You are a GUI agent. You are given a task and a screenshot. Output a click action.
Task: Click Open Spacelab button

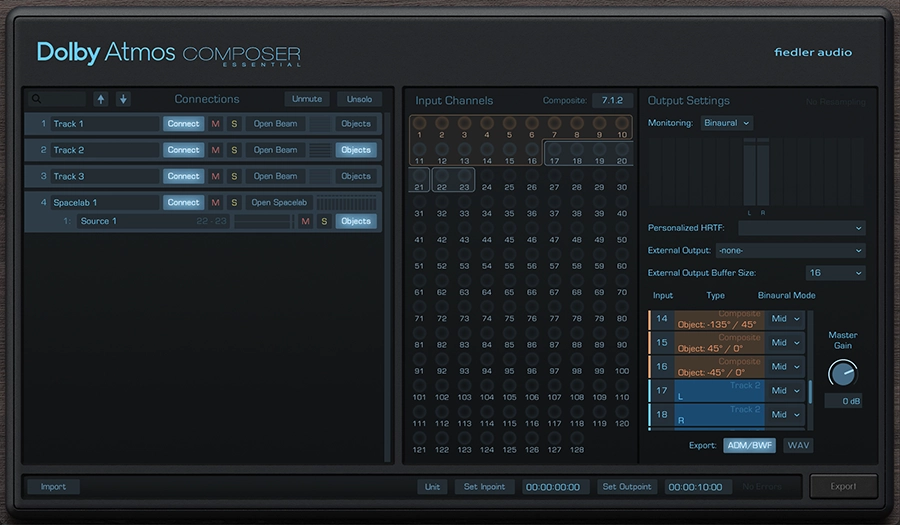click(279, 203)
